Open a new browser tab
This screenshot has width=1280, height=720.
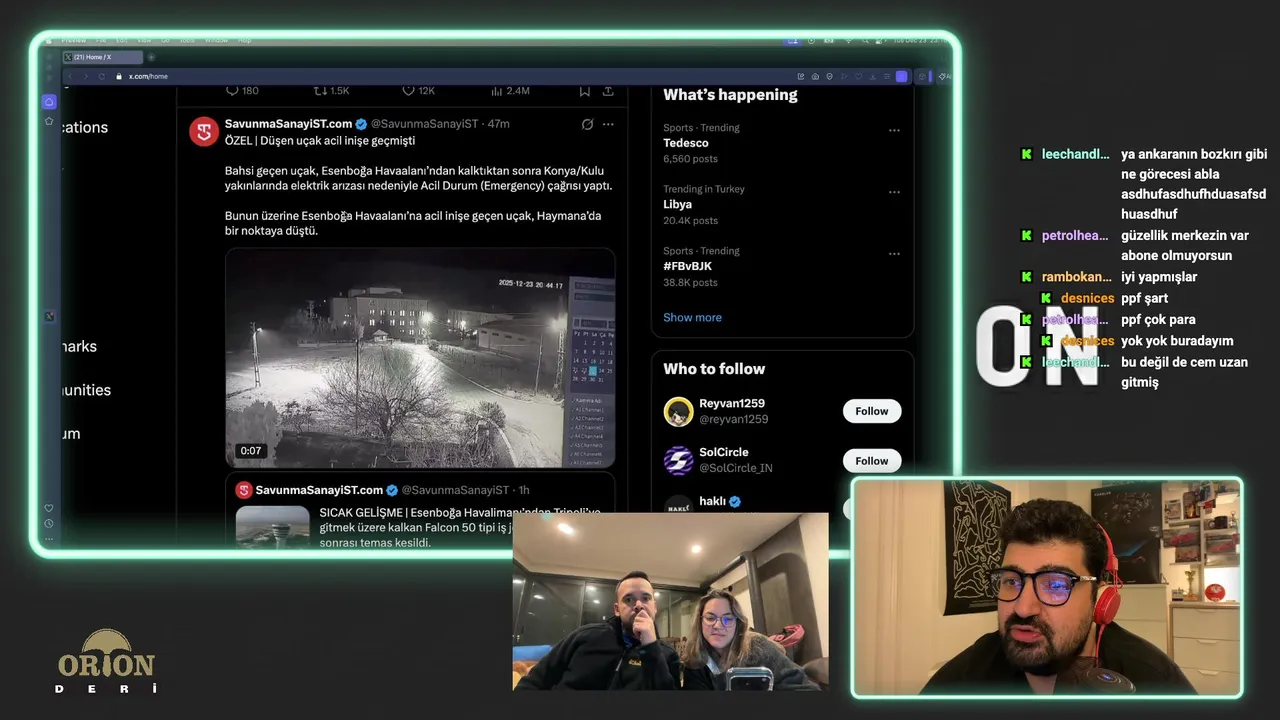coord(152,57)
